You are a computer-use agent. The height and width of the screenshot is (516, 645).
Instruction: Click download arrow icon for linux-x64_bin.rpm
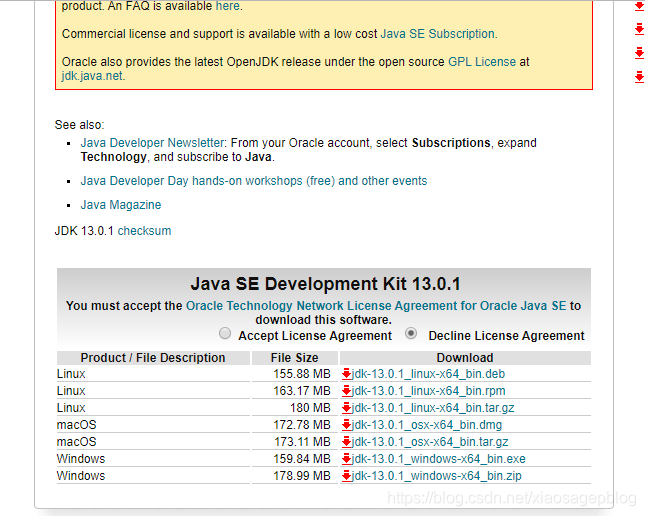pos(346,391)
